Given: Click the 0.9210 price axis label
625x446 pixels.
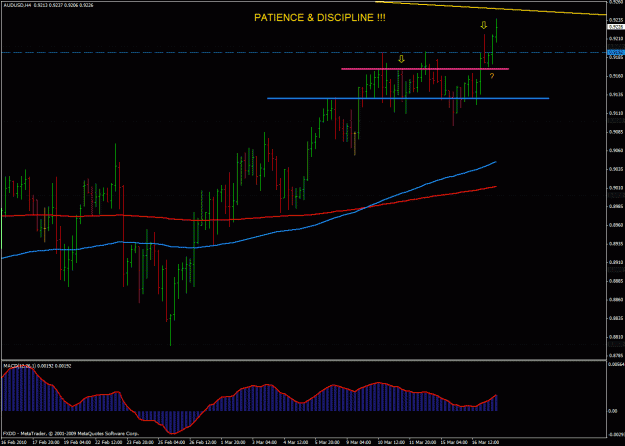Looking at the screenshot, I should [616, 38].
